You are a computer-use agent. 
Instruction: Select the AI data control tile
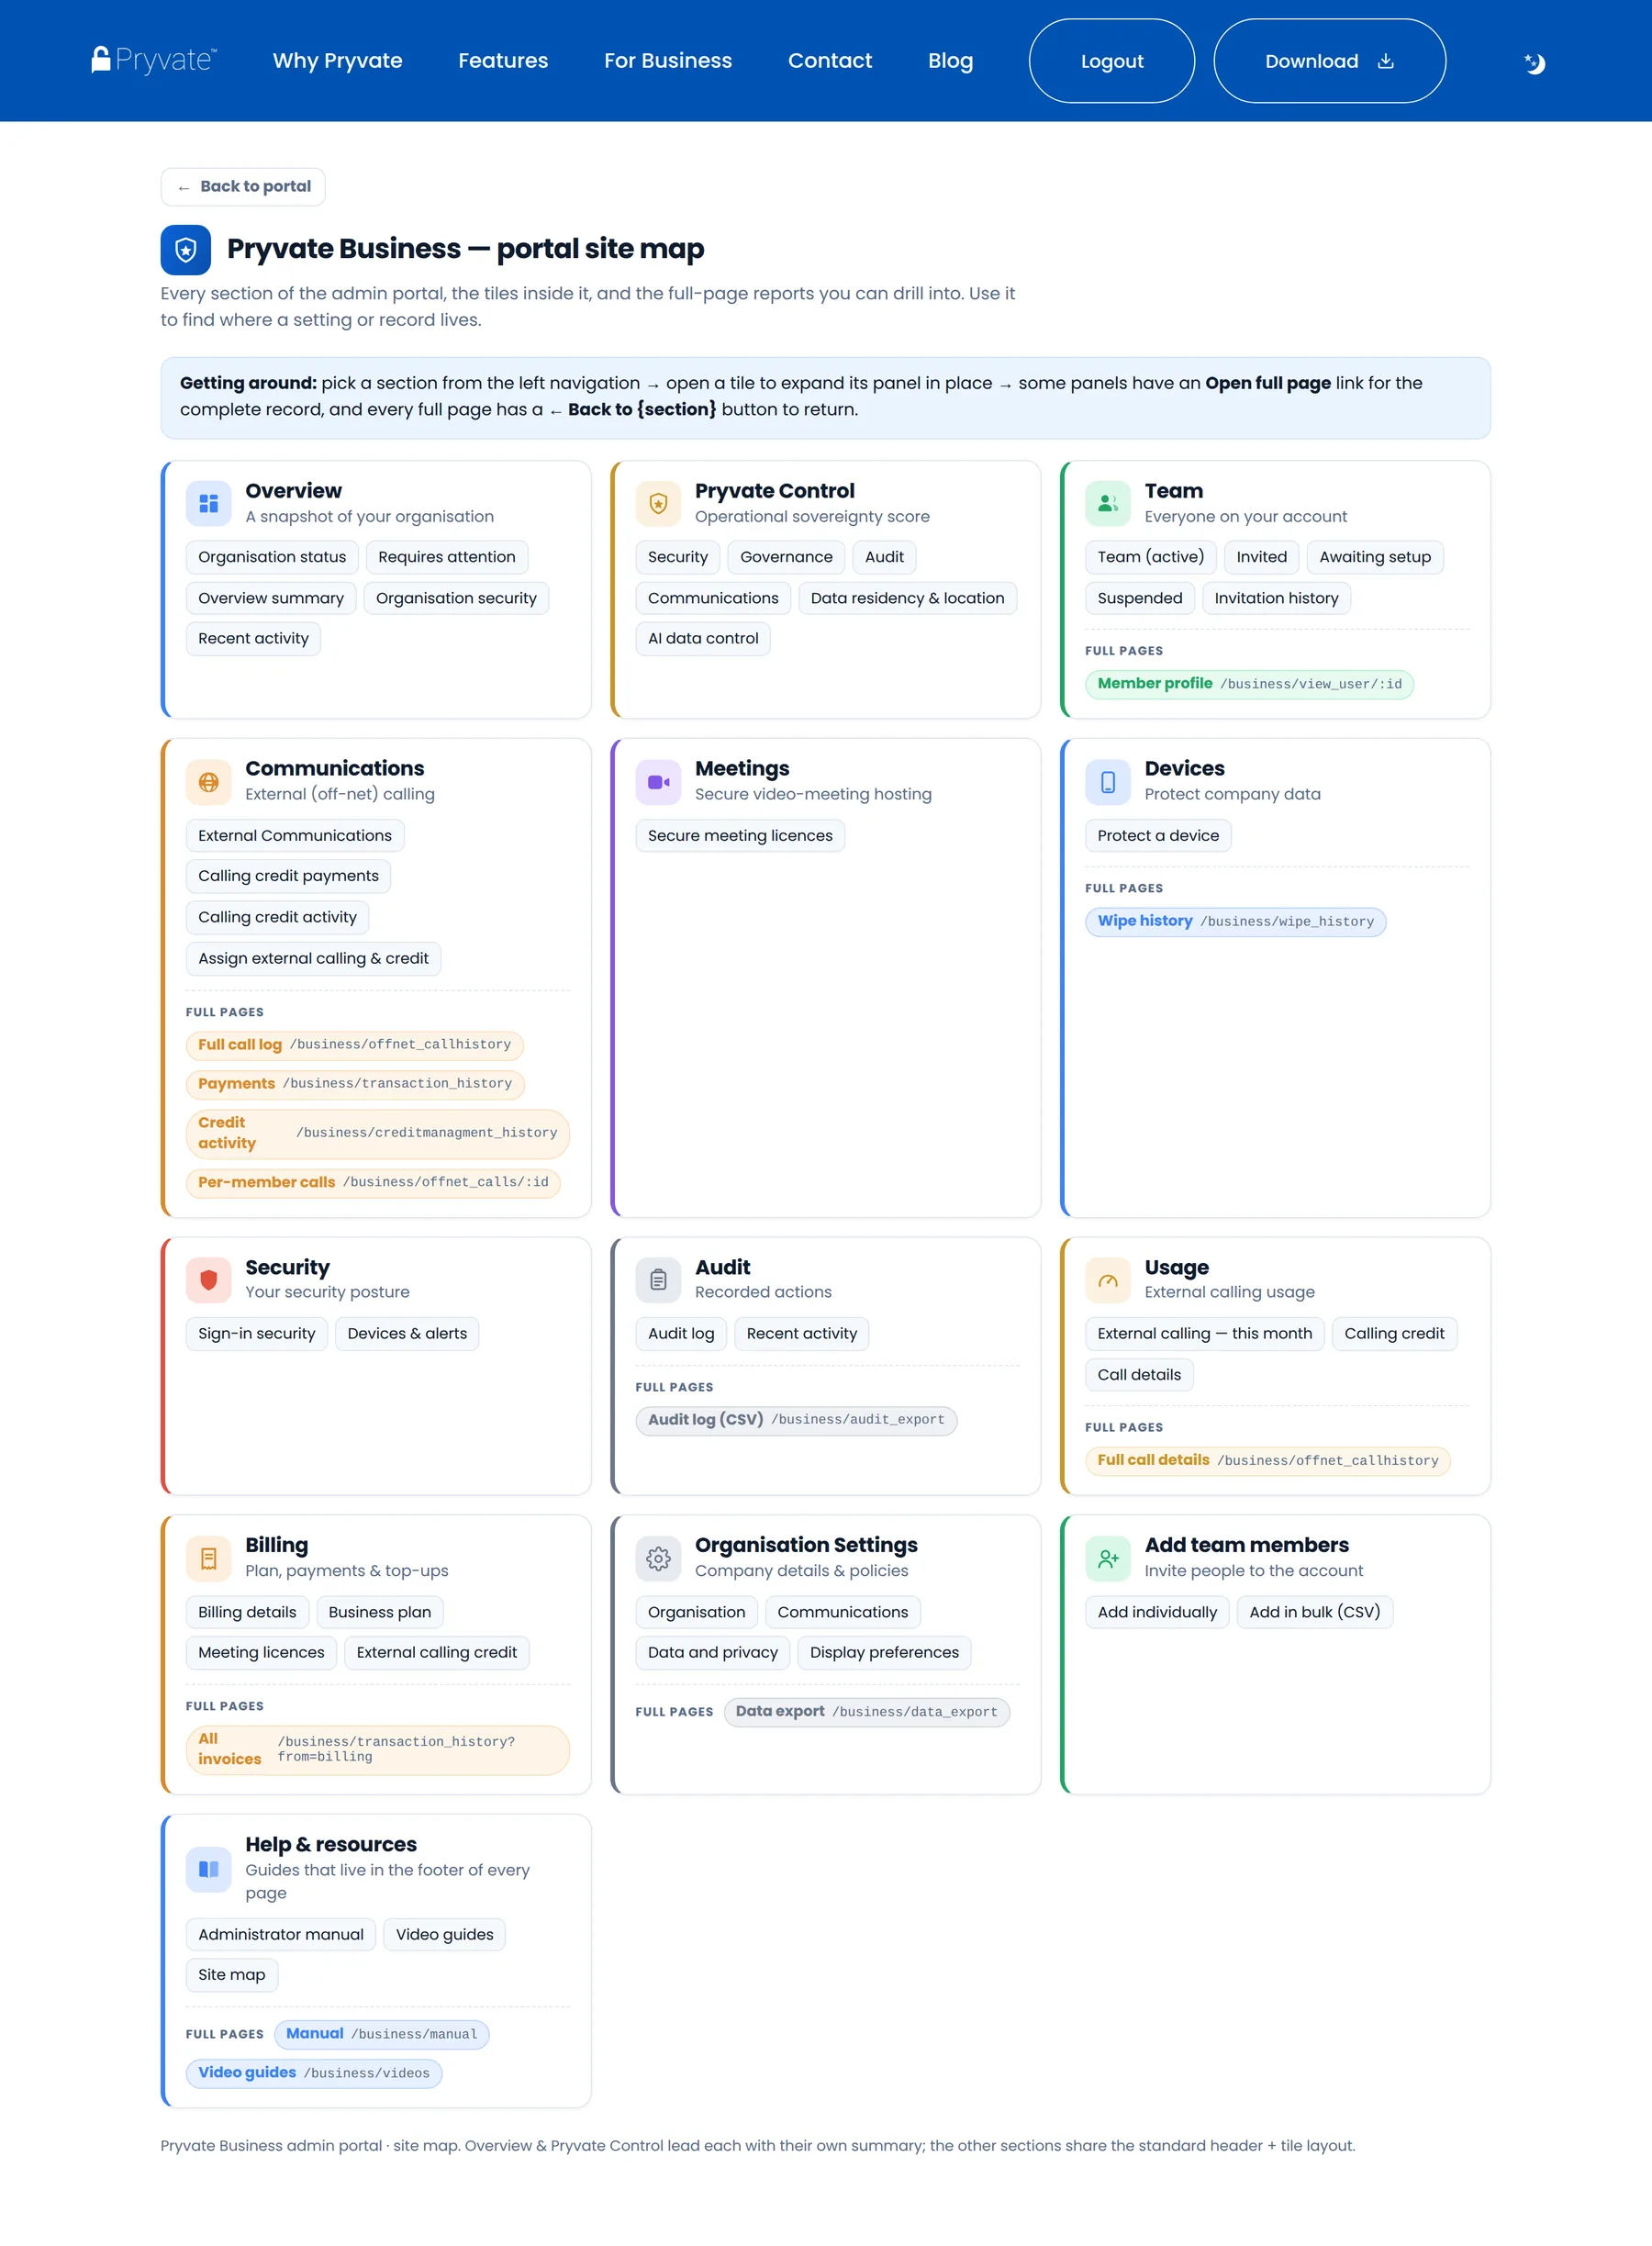point(703,638)
